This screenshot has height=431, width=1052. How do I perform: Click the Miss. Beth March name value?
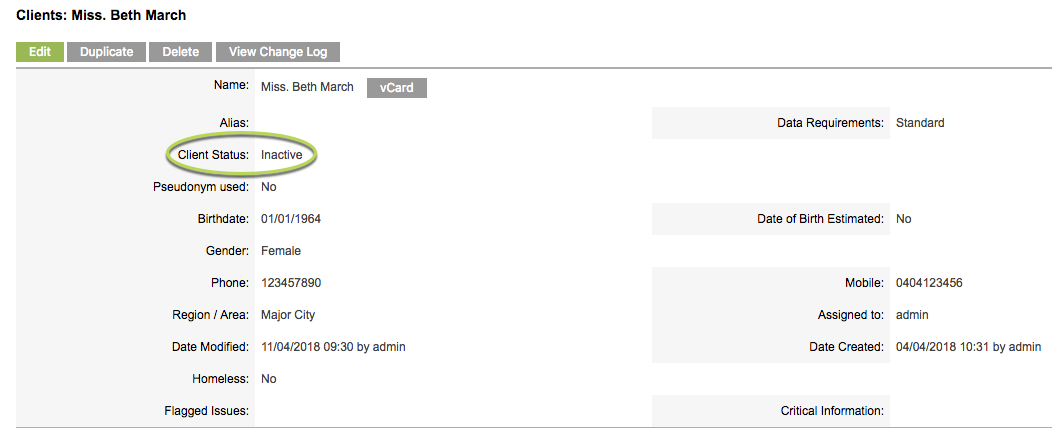(307, 87)
